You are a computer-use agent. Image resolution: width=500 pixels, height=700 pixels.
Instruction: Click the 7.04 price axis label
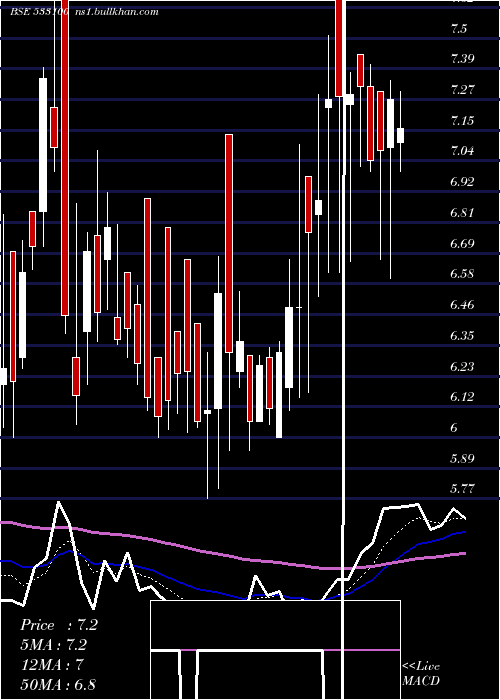(462, 151)
